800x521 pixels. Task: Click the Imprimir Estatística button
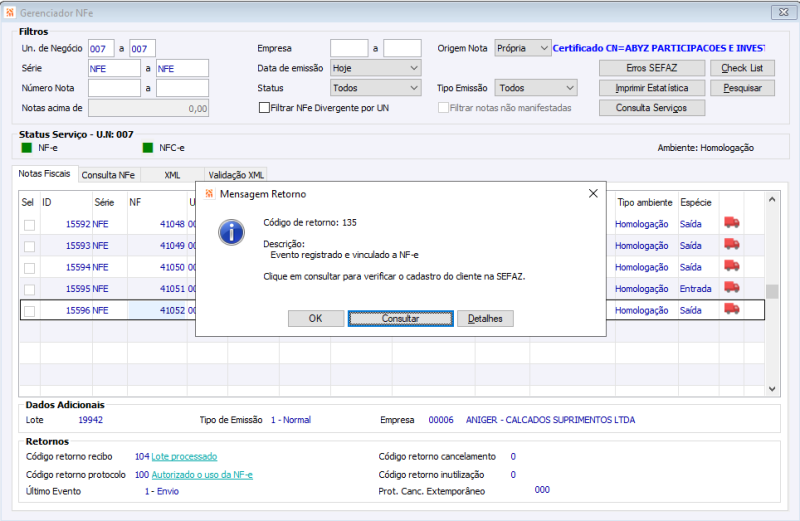[x=652, y=88]
